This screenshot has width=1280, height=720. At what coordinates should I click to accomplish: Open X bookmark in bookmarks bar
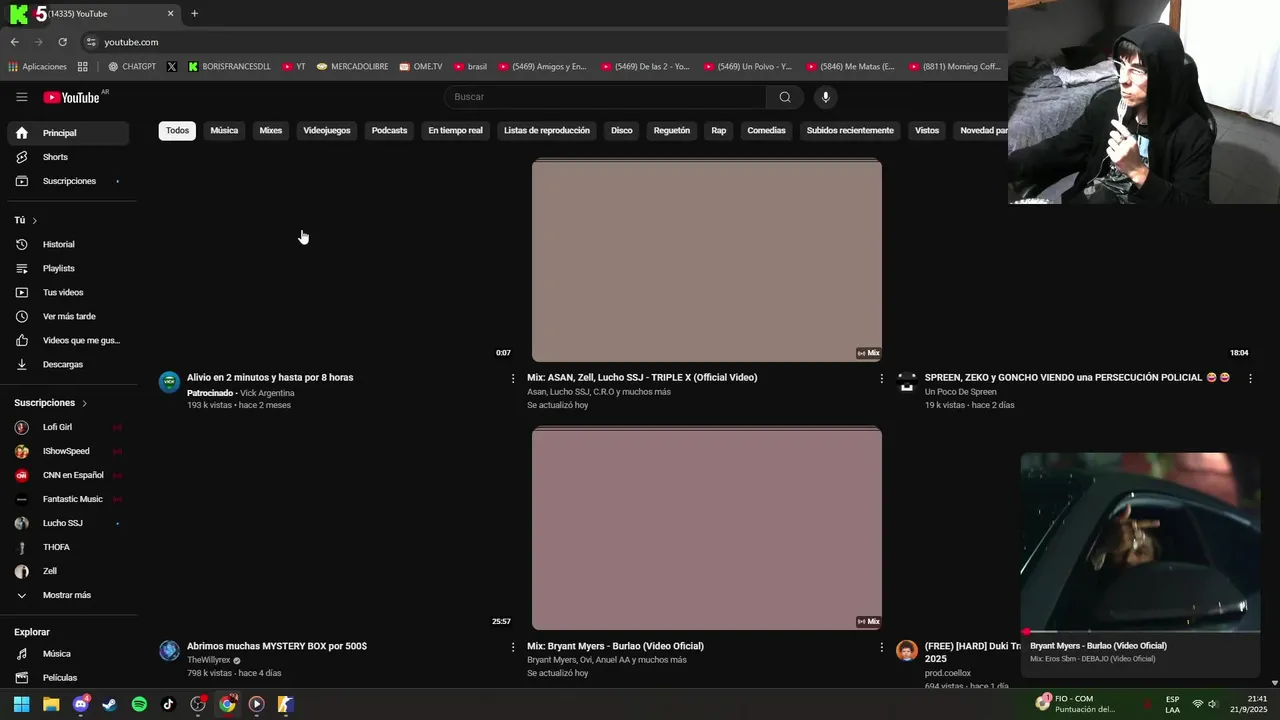172,67
